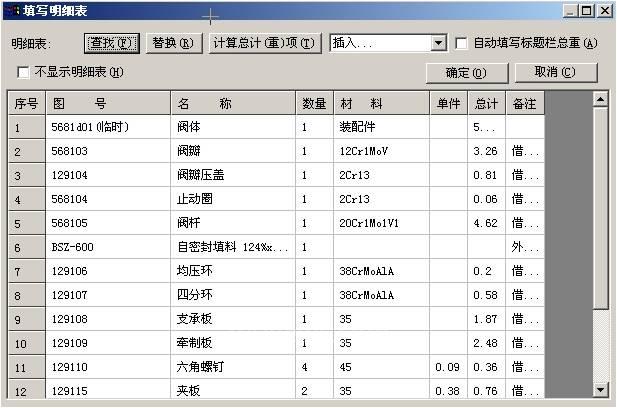This screenshot has width=617, height=408.
Task: Close the 填写明细表 dialog window
Action: coord(605,11)
